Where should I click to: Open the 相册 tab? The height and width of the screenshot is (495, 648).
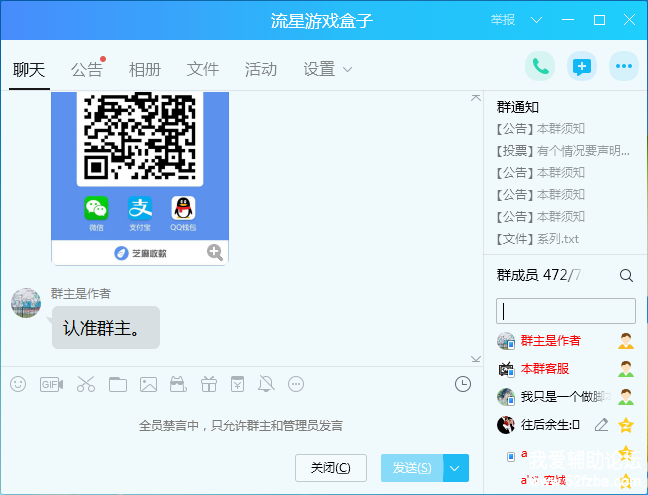145,69
